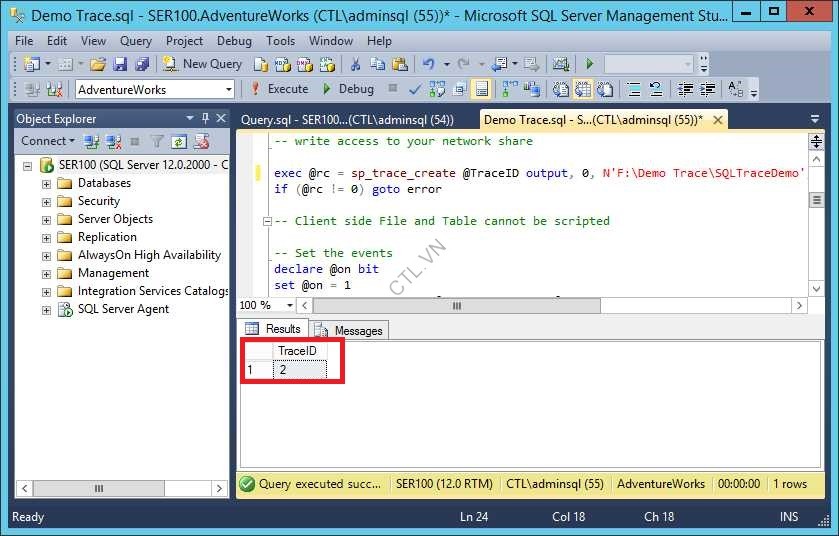Image resolution: width=839 pixels, height=536 pixels.
Task: Refresh the Object Explorer tree
Action: [x=179, y=142]
